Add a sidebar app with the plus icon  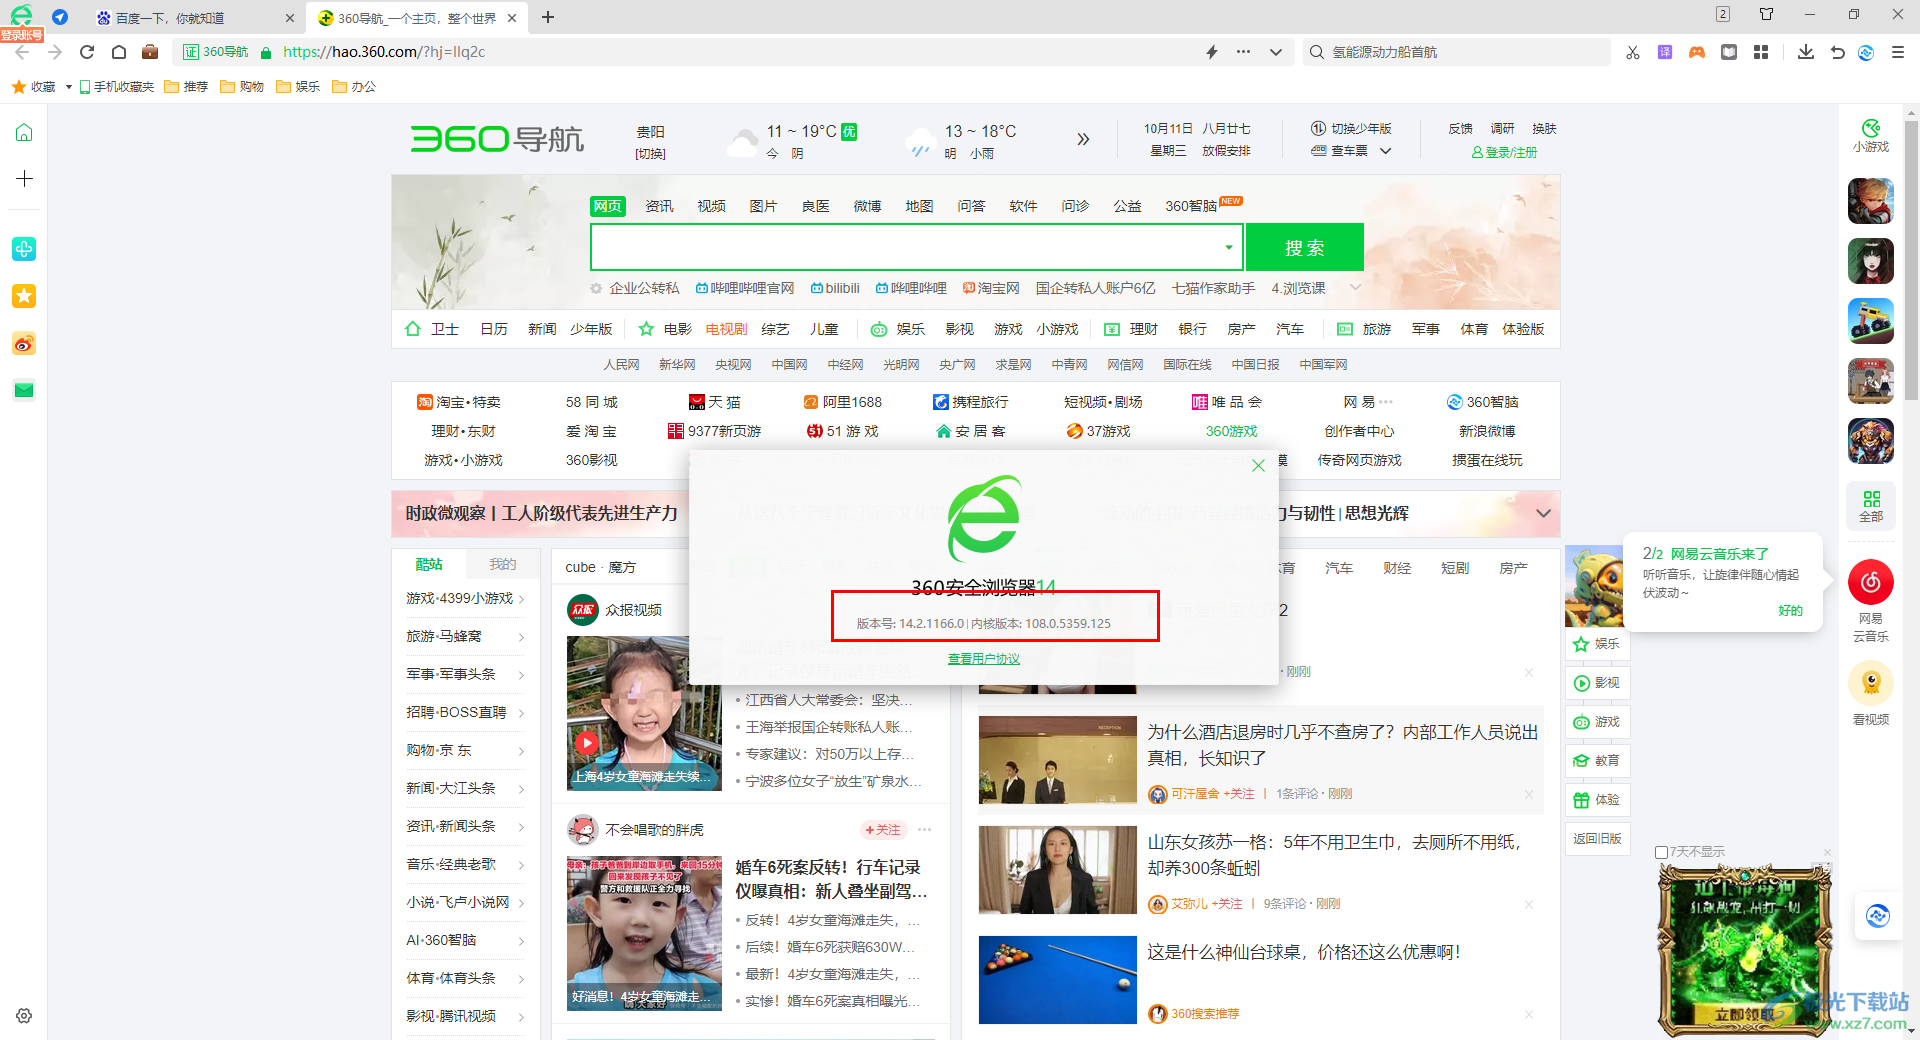[x=24, y=179]
